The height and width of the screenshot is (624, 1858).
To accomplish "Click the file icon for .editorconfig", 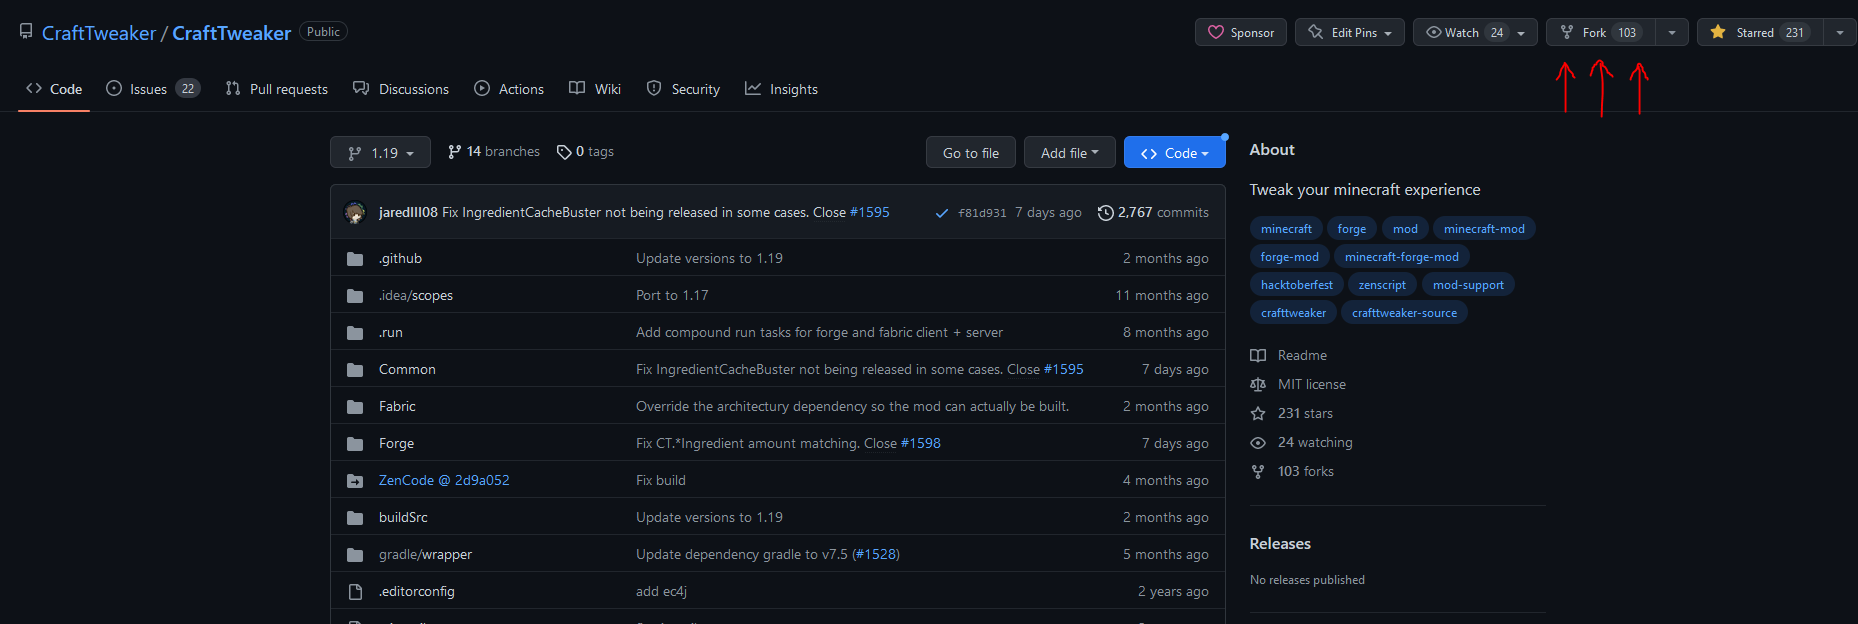I will point(355,591).
